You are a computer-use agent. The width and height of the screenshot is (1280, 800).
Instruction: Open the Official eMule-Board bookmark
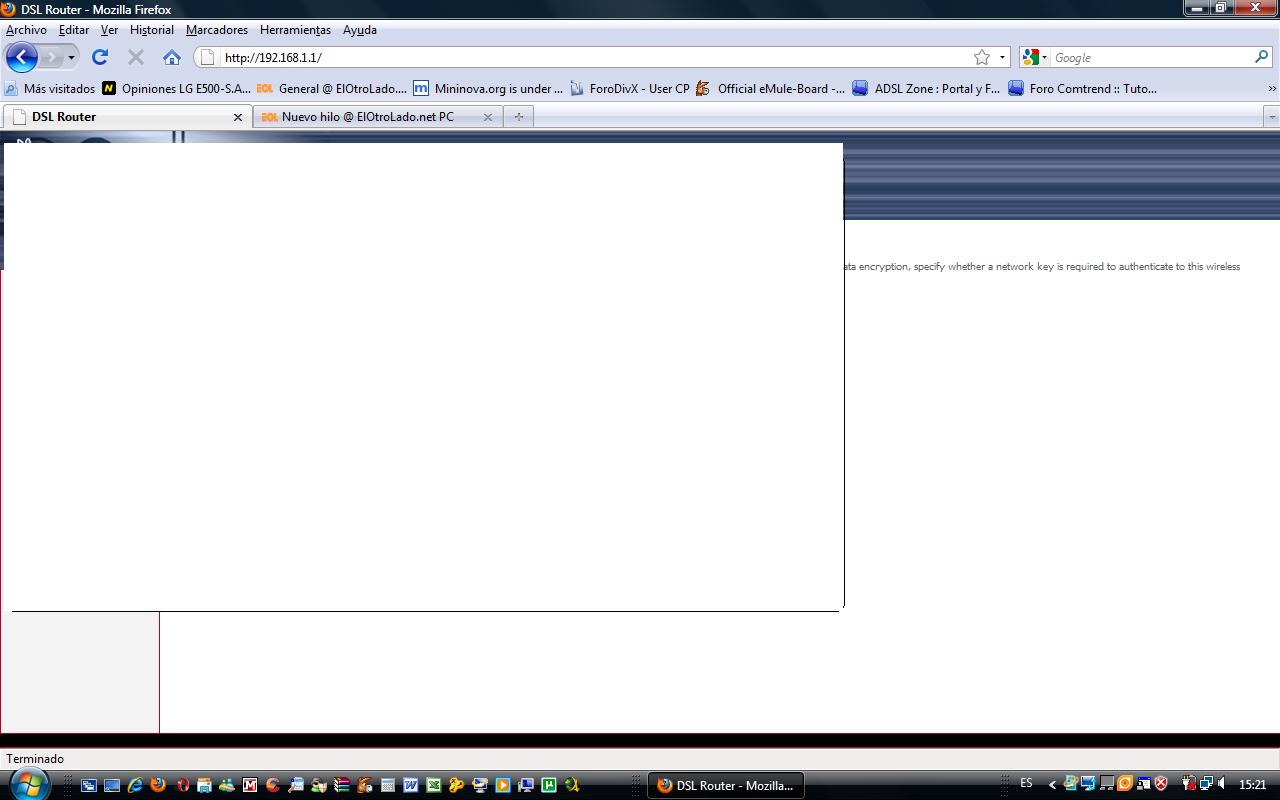coord(771,88)
